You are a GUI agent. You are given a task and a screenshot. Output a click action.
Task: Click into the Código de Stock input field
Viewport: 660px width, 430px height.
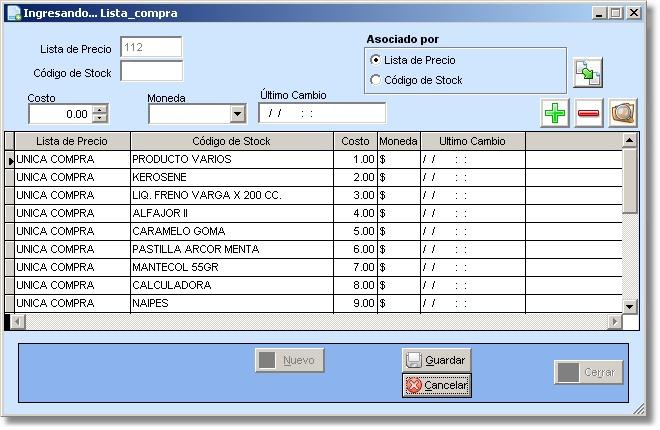[151, 71]
